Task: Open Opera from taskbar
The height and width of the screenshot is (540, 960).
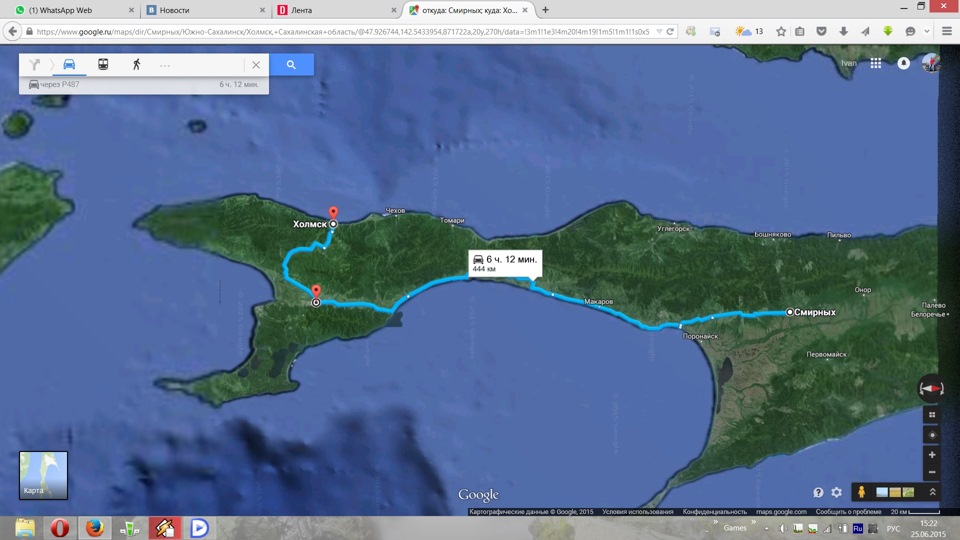Action: click(59, 528)
